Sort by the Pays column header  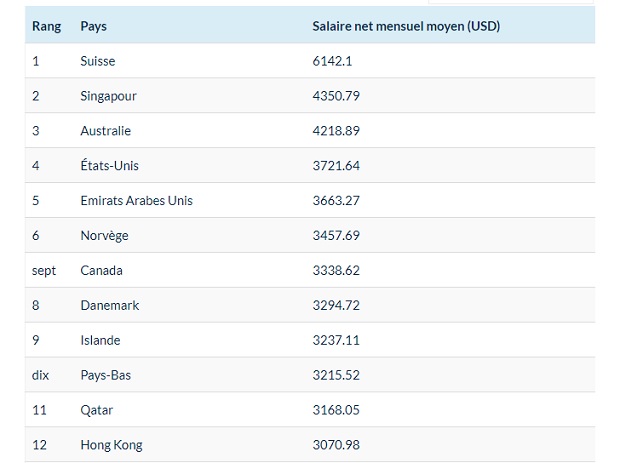coord(93,26)
